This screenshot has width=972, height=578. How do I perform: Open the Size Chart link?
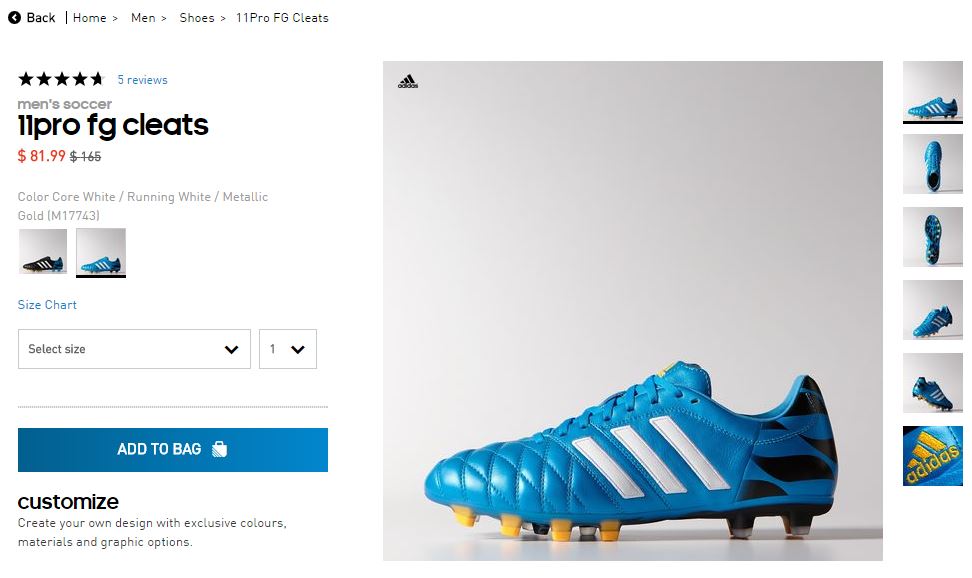pyautogui.click(x=47, y=305)
